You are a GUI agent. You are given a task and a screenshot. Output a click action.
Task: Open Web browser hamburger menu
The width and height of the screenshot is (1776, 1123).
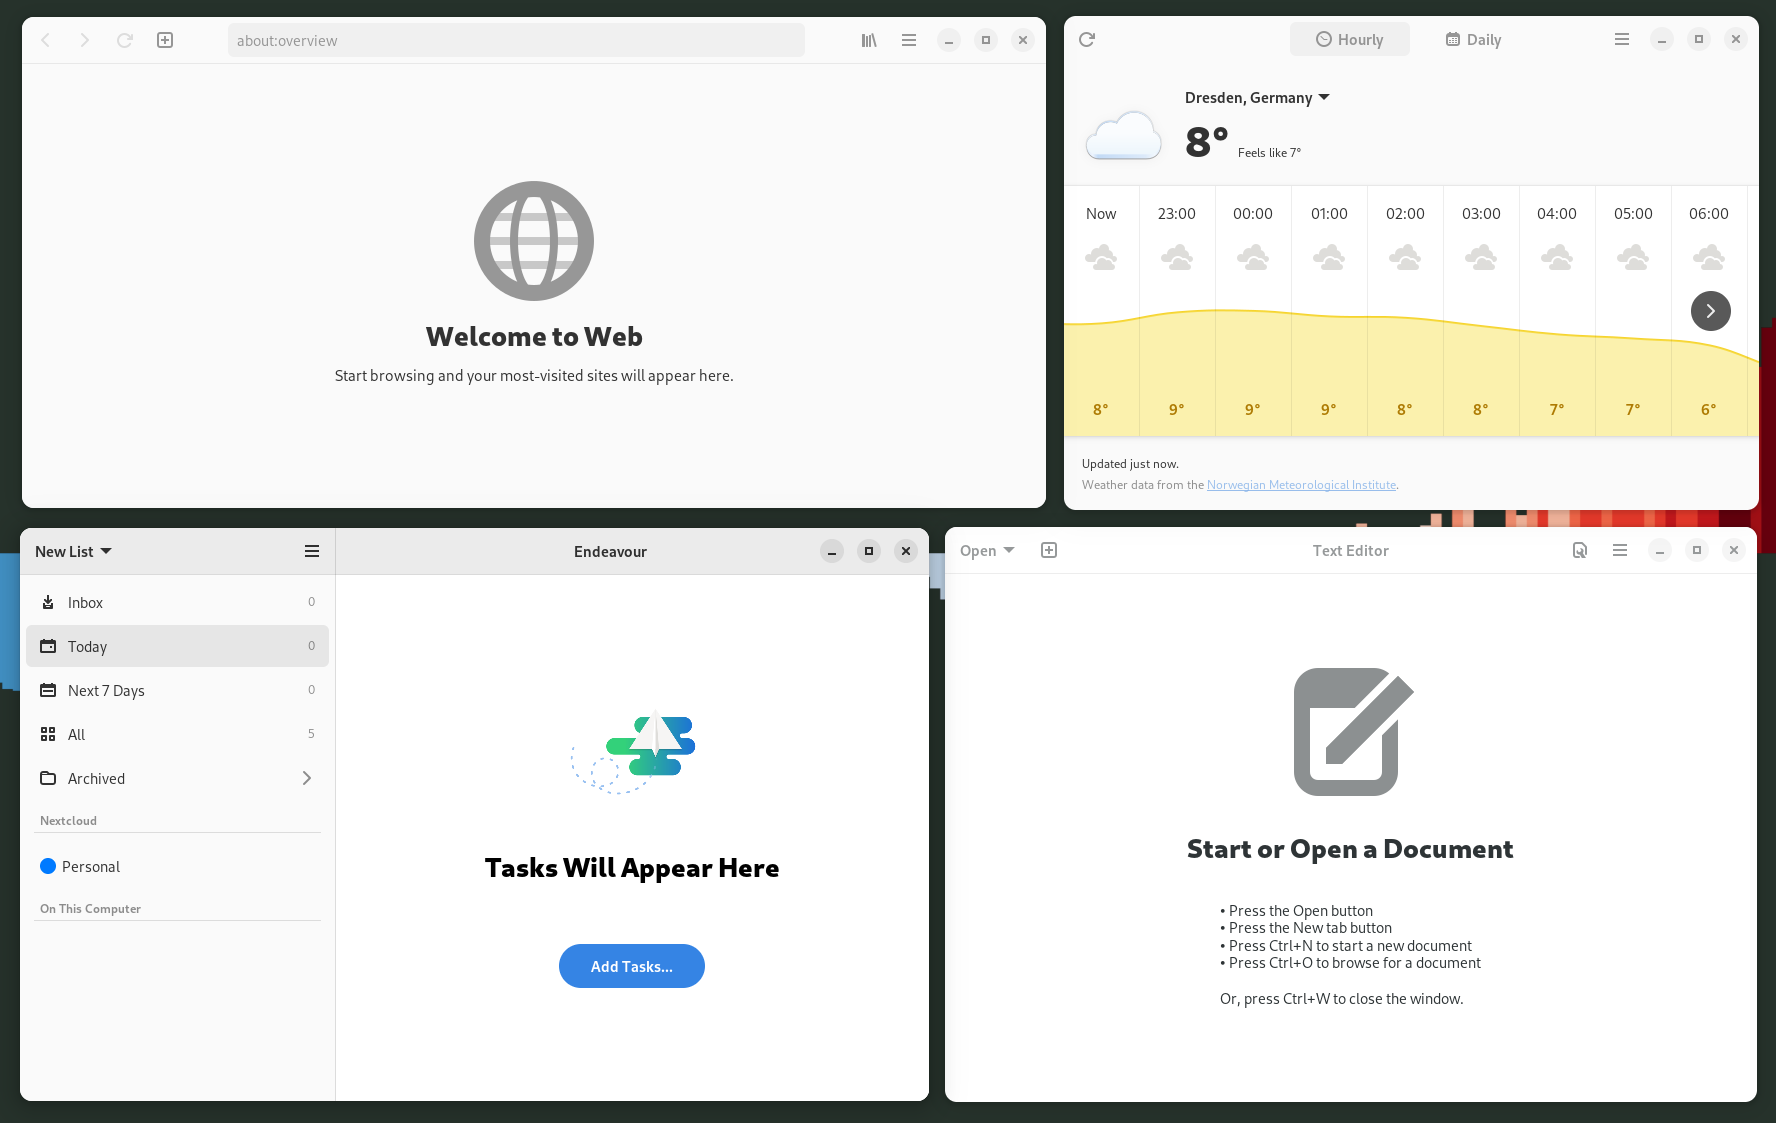pyautogui.click(x=909, y=40)
